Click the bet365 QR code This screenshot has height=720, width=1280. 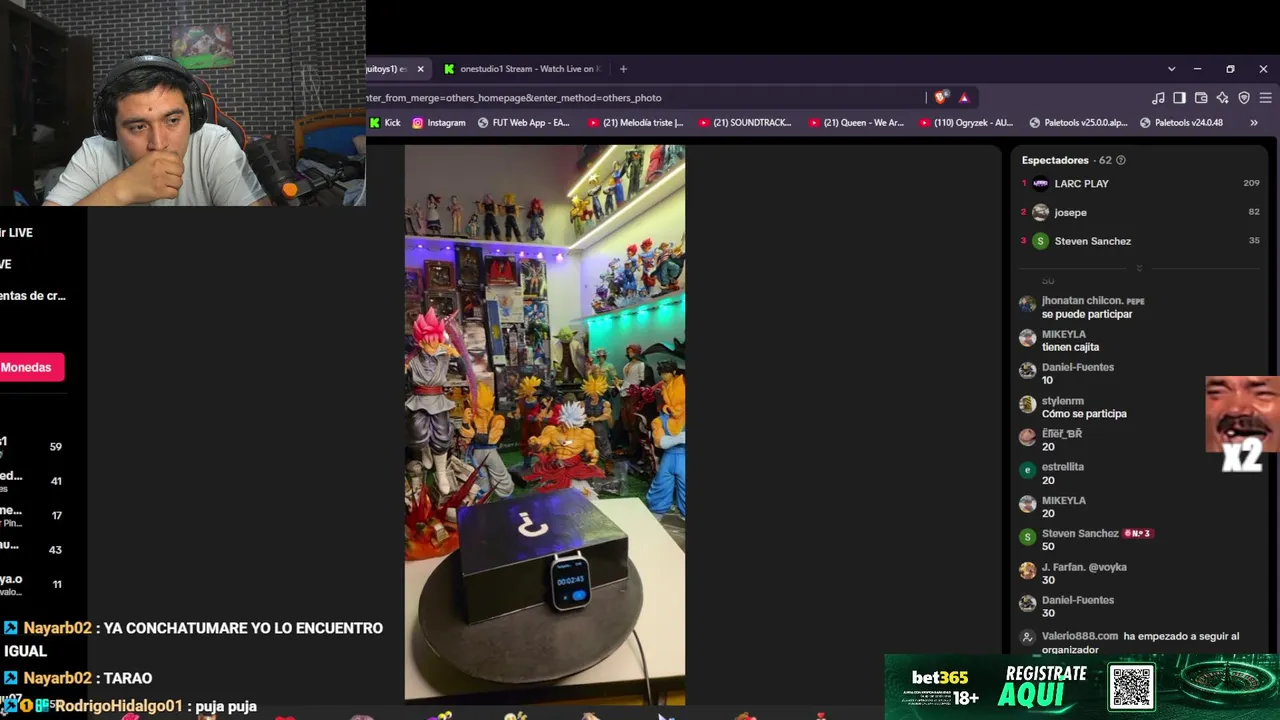pos(1132,687)
